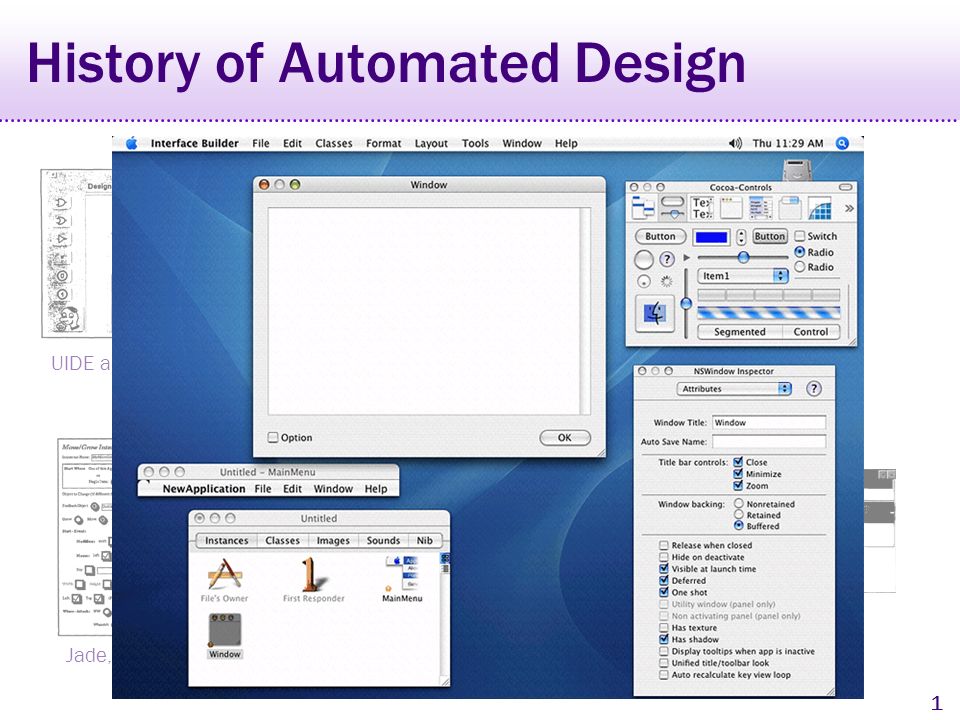Uncheck the Minimize title bar control

coord(738,473)
